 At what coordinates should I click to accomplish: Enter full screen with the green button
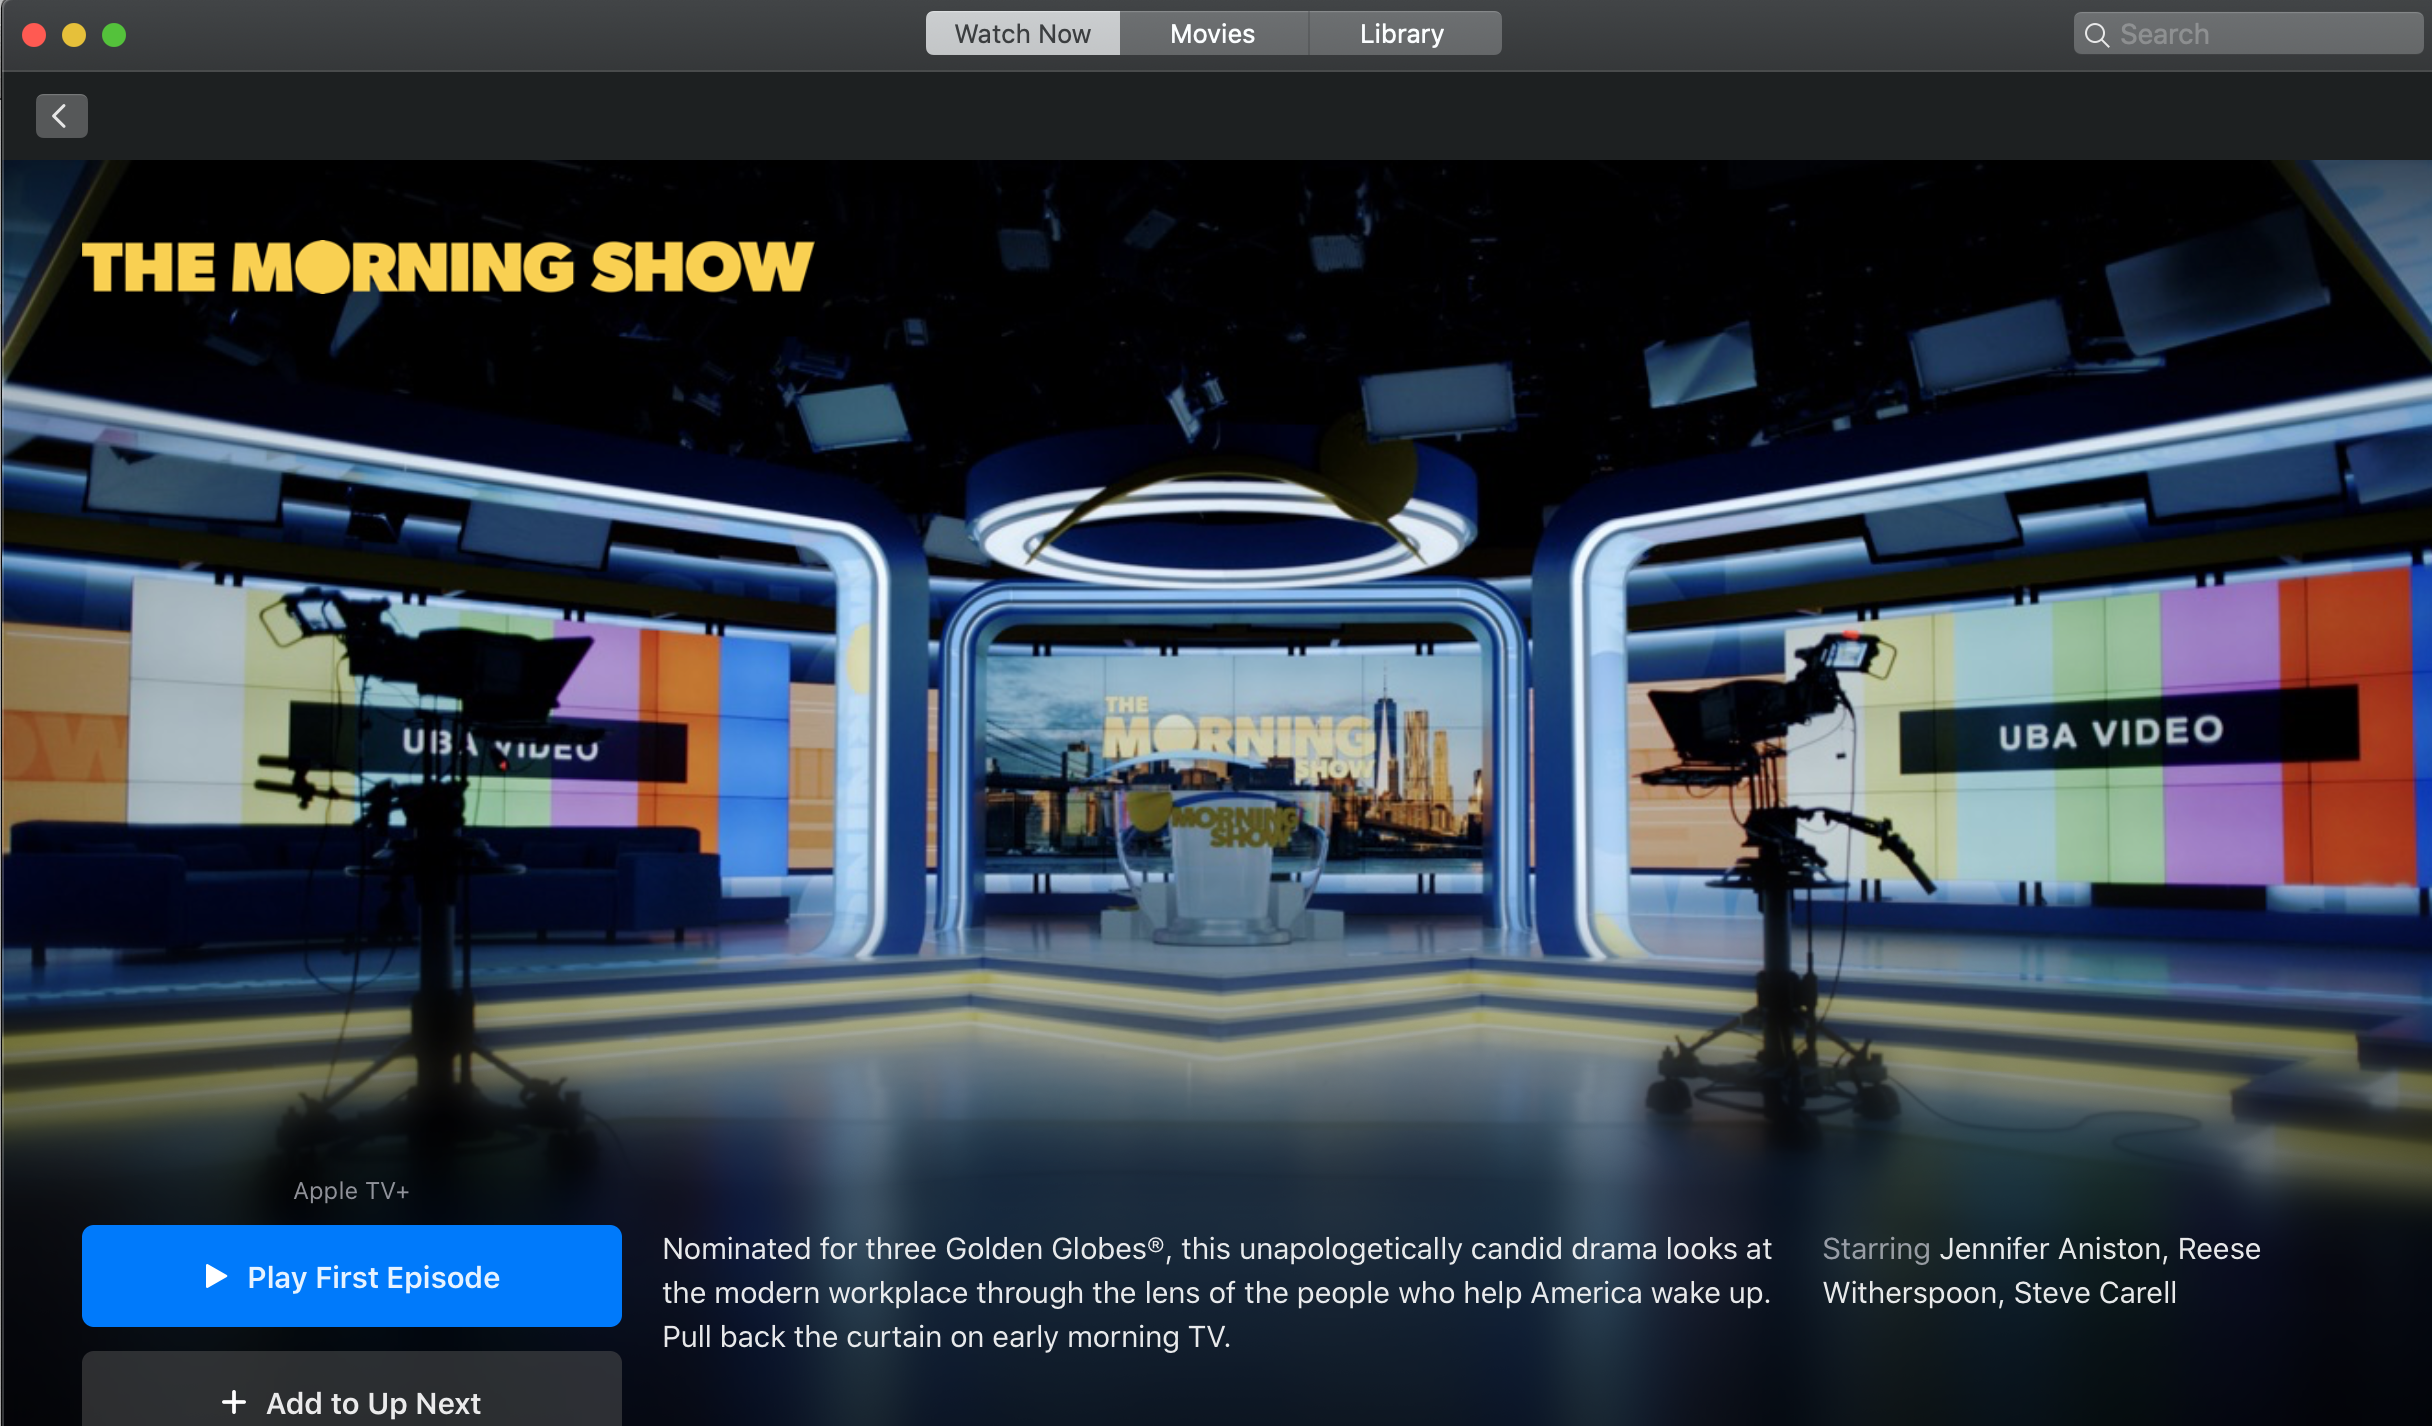pyautogui.click(x=114, y=35)
